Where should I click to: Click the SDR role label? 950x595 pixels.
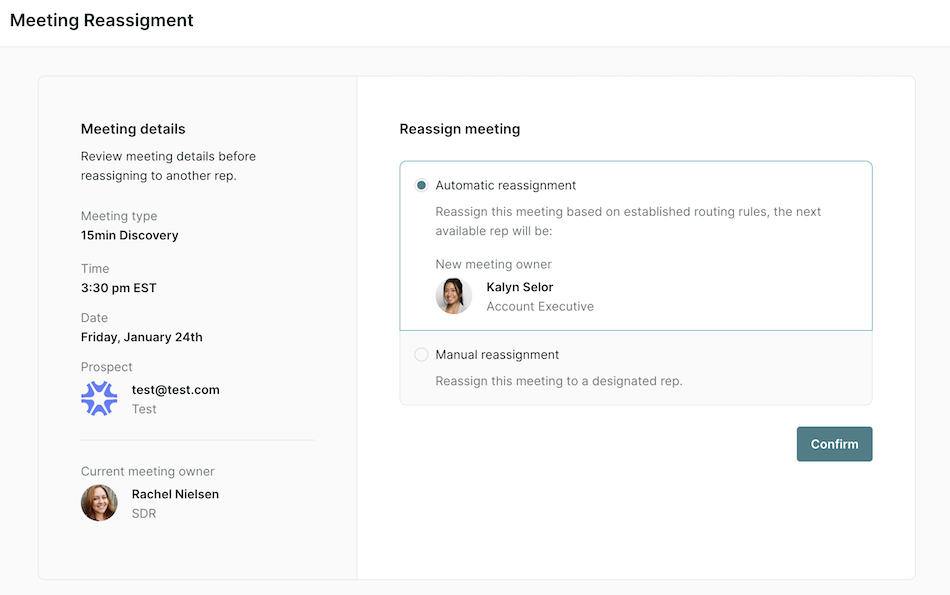click(144, 513)
